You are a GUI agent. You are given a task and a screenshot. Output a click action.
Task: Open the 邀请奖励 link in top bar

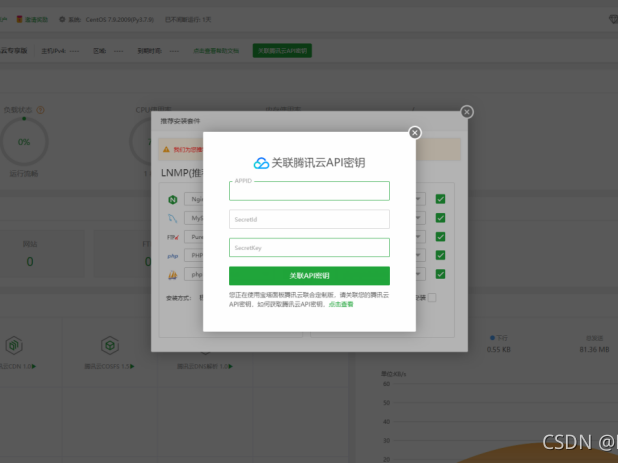point(36,19)
